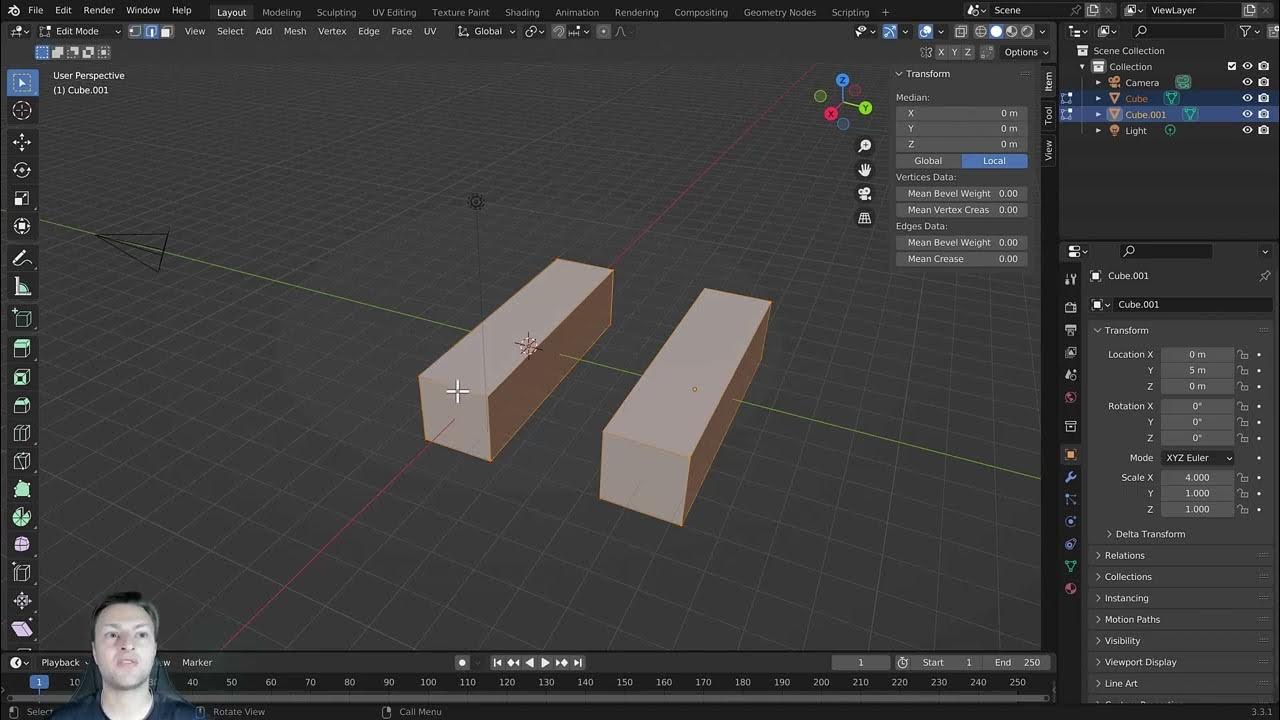
Task: Toggle the Light object's visibility eye
Action: point(1246,130)
